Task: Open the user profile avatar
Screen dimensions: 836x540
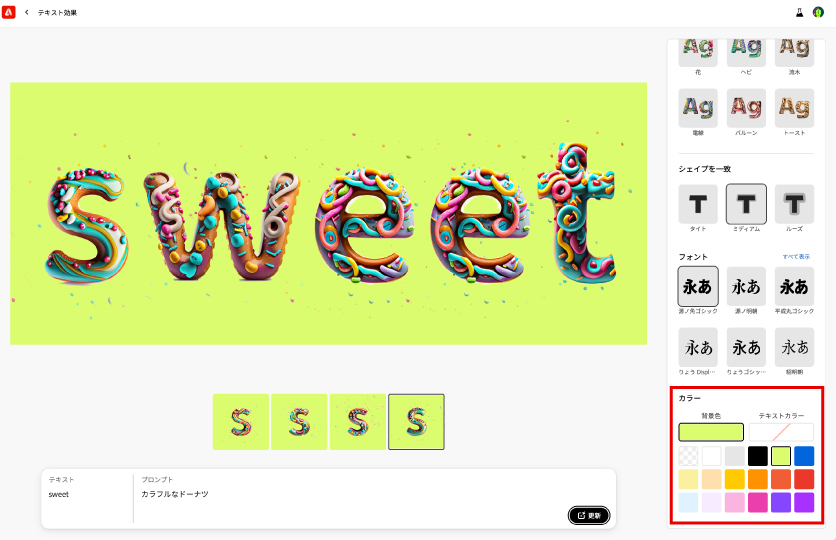Action: (x=818, y=12)
